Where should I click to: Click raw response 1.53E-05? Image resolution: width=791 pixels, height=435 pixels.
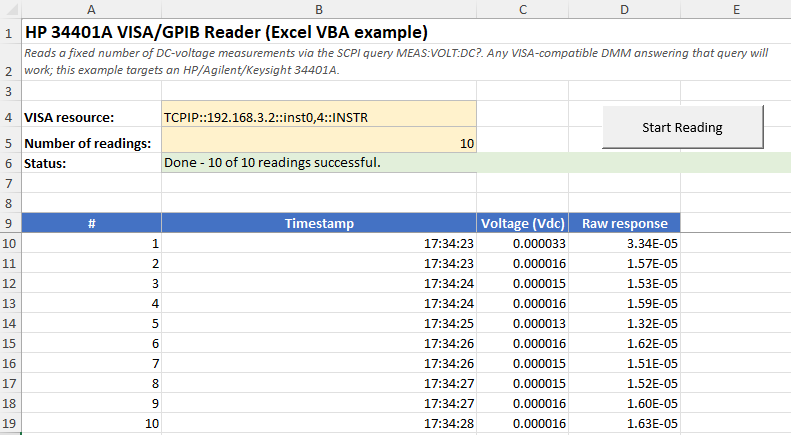[625, 283]
